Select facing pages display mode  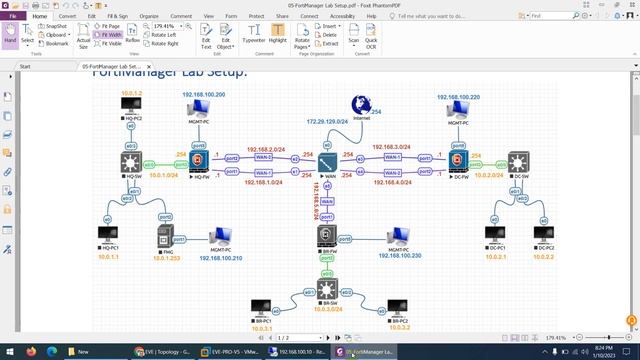[525, 338]
